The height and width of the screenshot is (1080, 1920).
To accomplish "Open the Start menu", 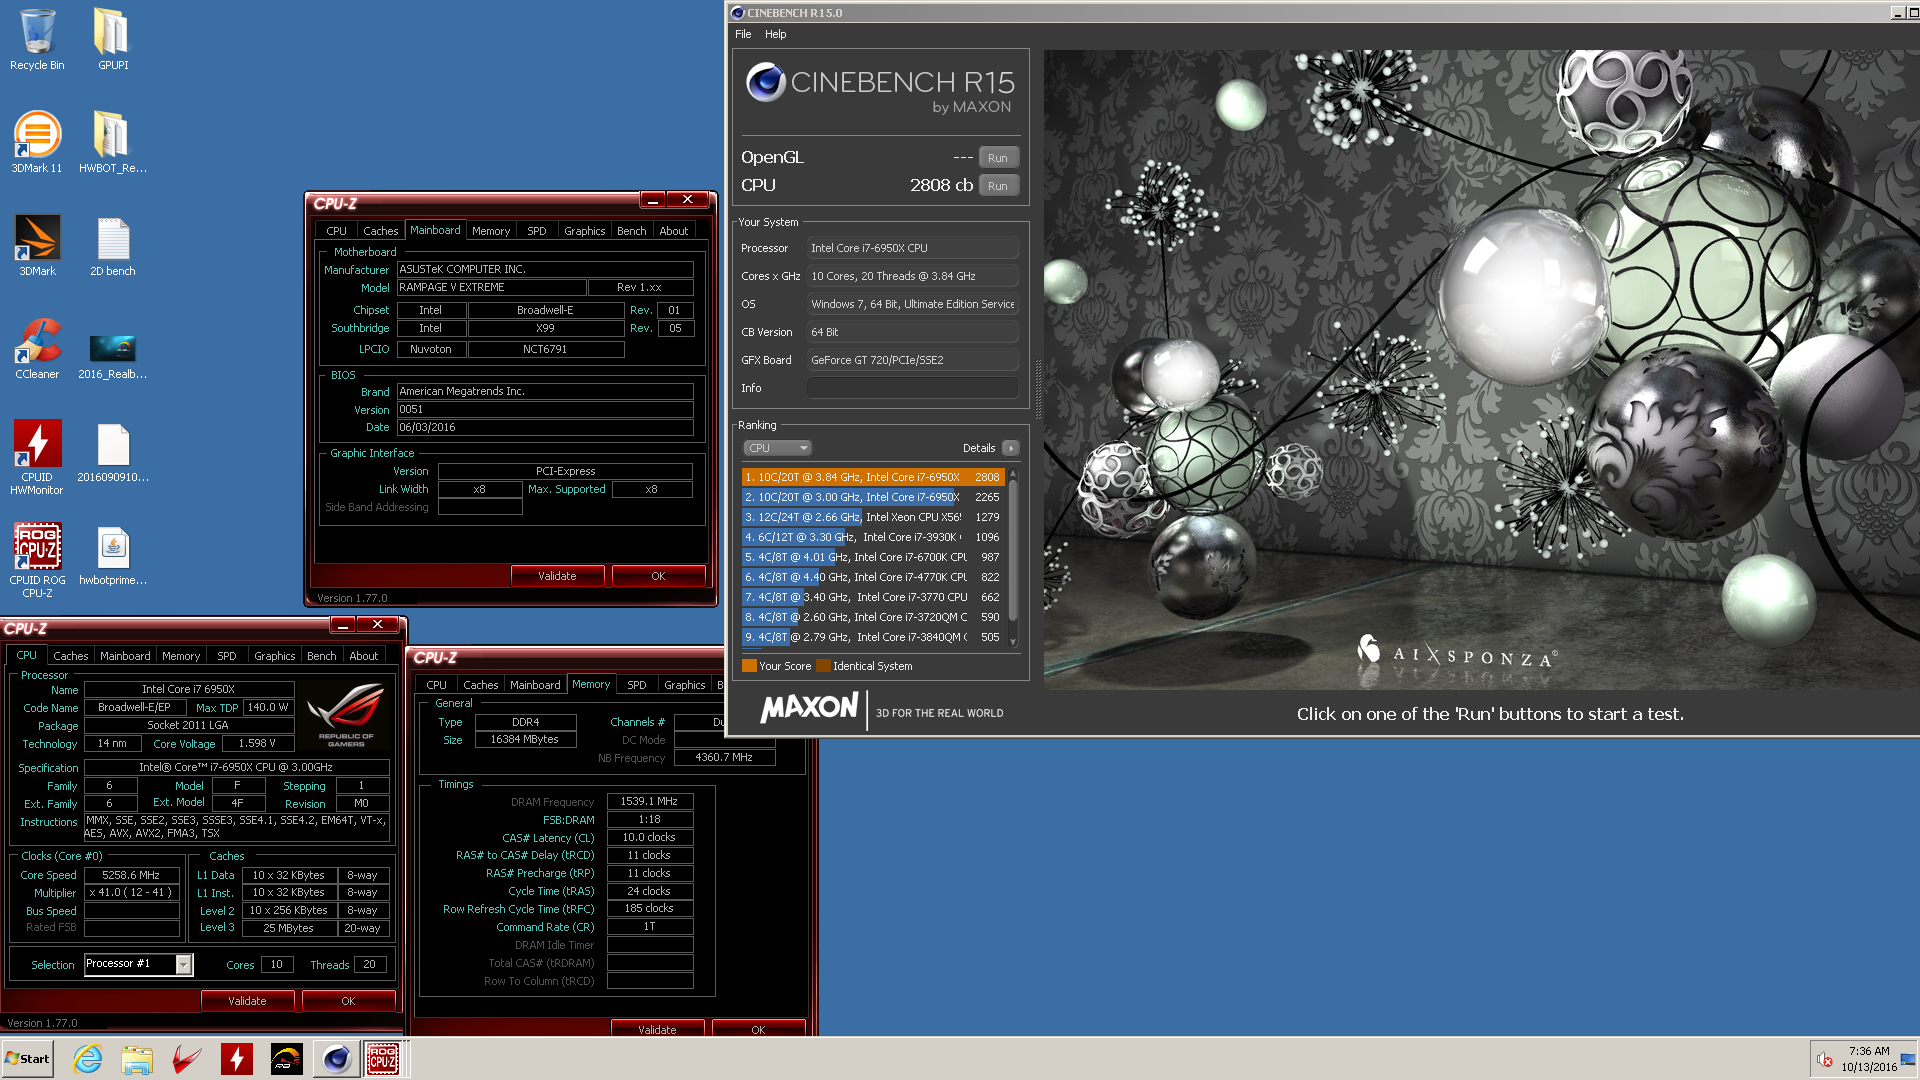I will tap(28, 1059).
